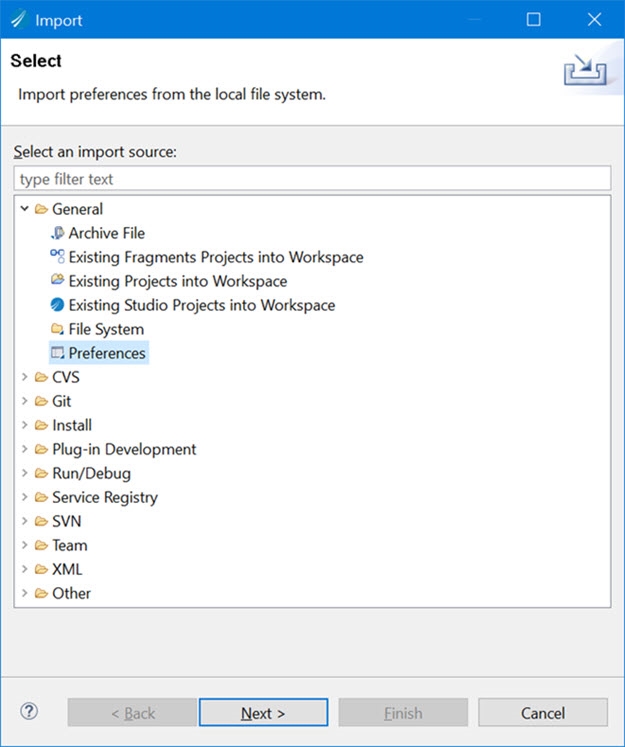Click the File System folder icon

(x=57, y=329)
